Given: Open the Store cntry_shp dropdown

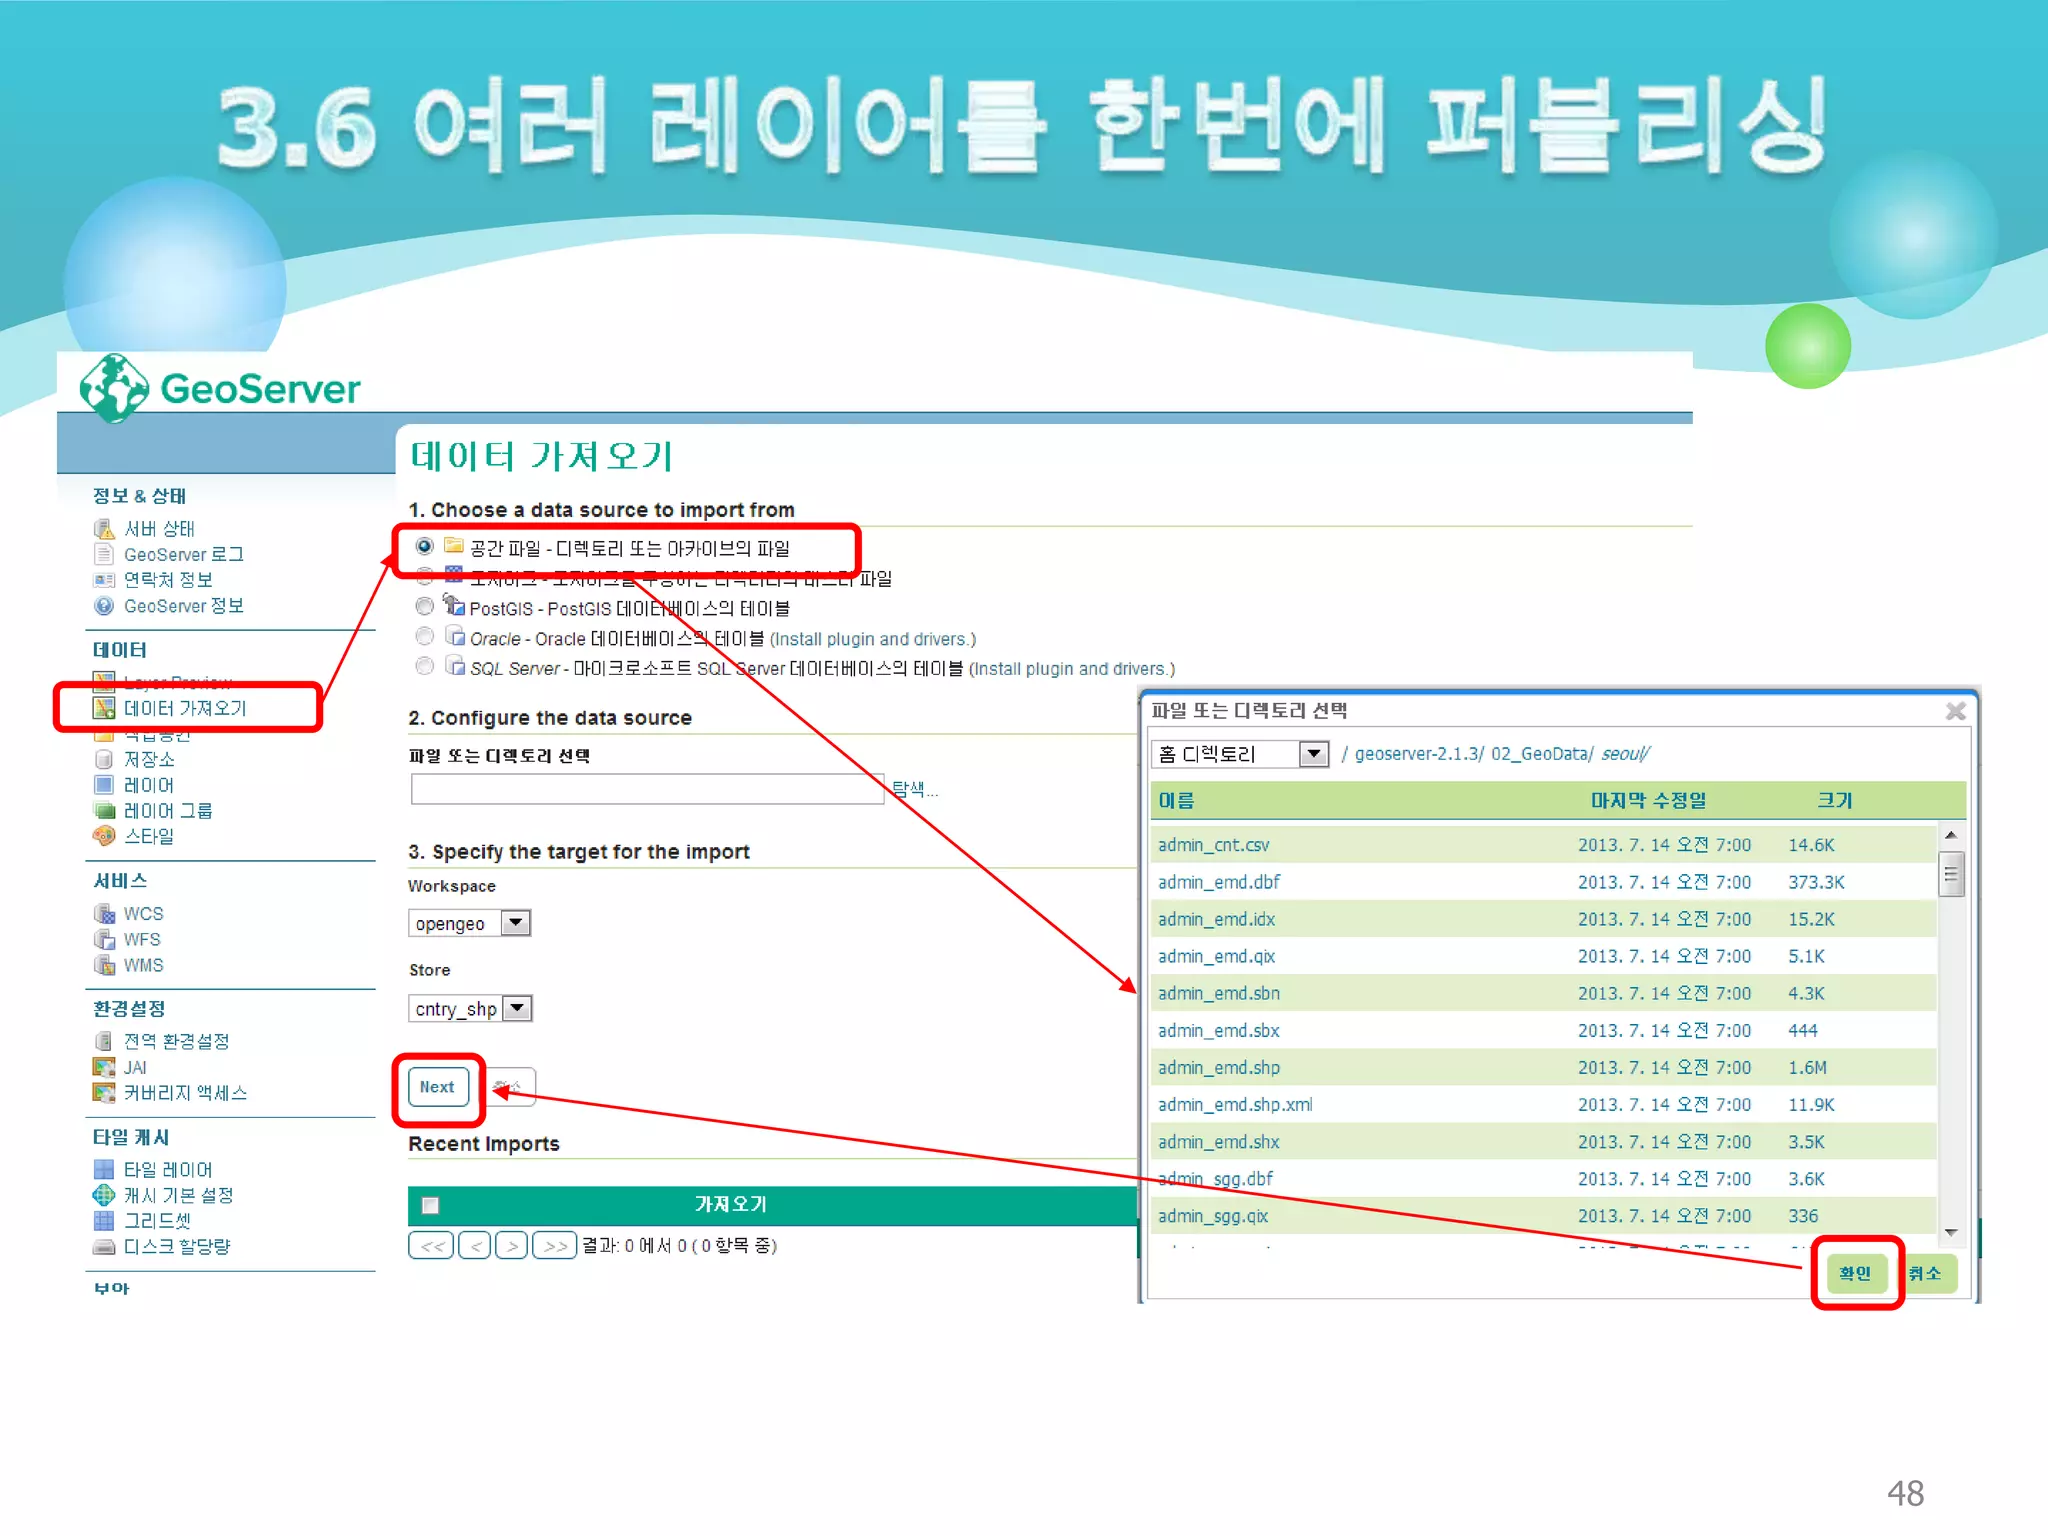Looking at the screenshot, I should click(517, 1008).
